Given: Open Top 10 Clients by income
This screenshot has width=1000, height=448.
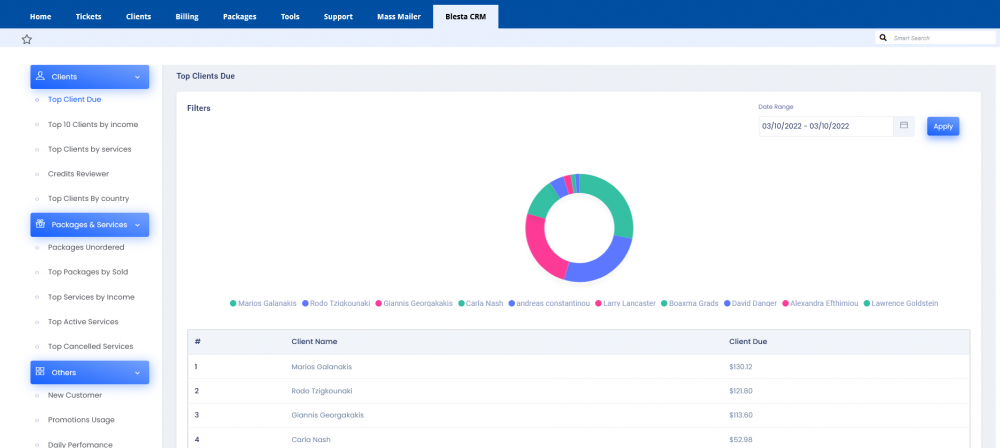Looking at the screenshot, I should (93, 124).
